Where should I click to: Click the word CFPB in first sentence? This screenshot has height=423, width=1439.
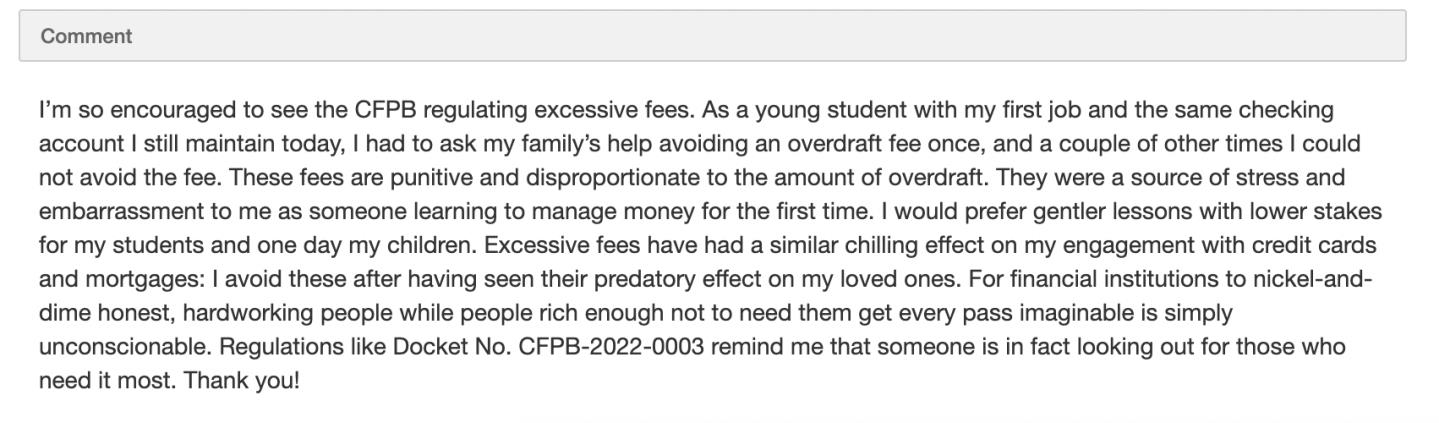point(381,109)
